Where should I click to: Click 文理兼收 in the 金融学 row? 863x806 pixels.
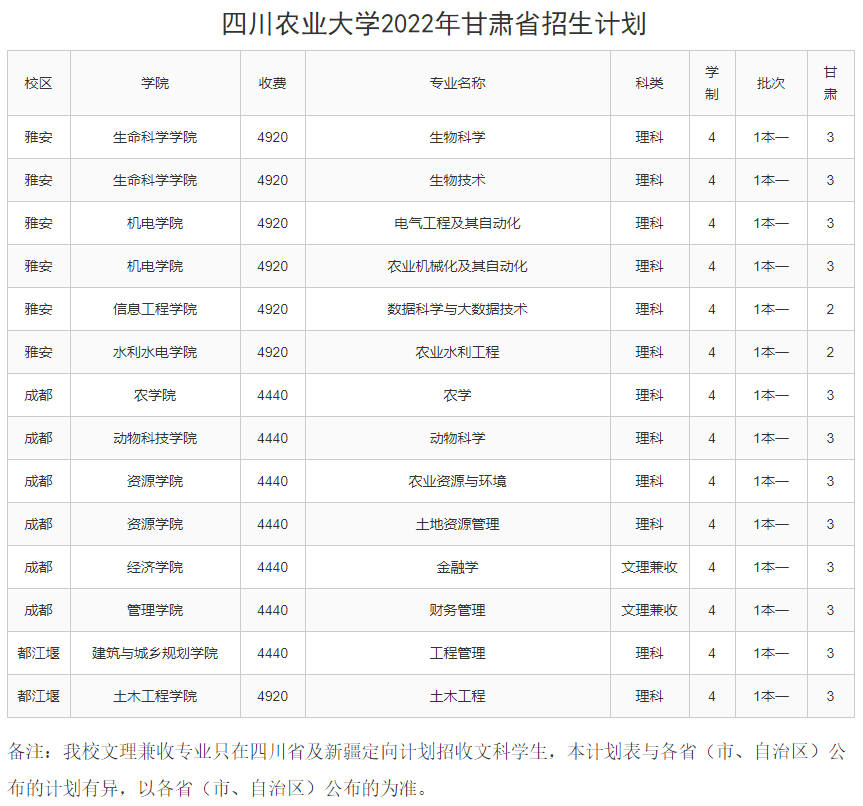point(649,567)
